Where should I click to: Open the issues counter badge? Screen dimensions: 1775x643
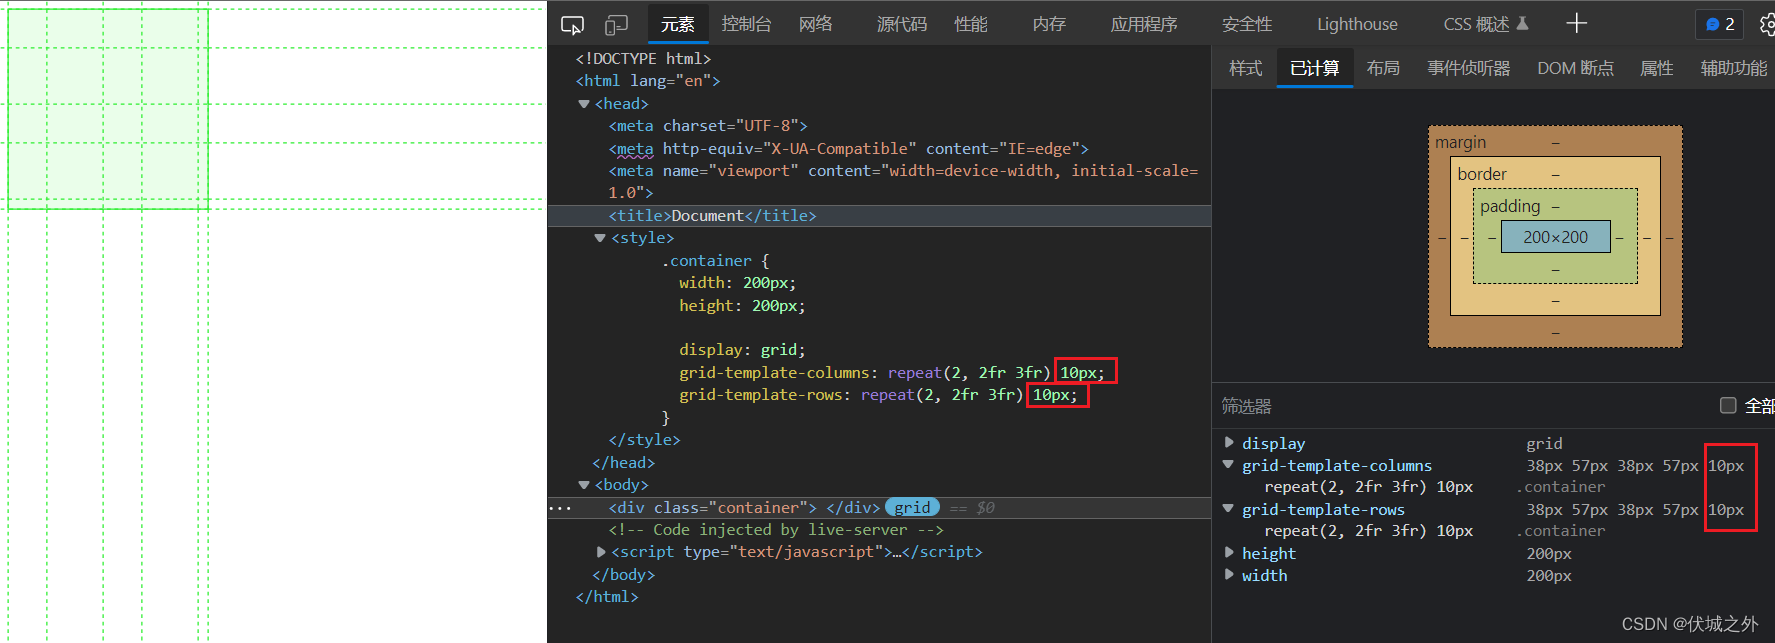(x=1719, y=24)
